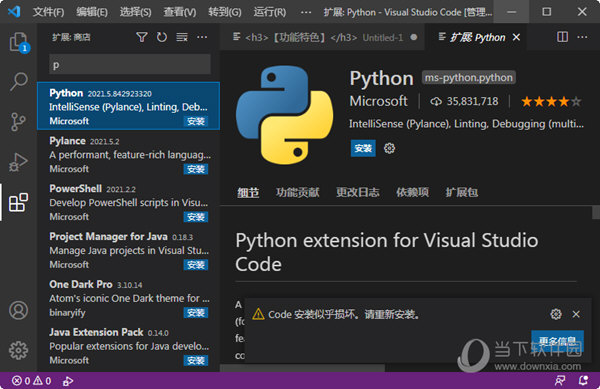The height and width of the screenshot is (389, 600).
Task: Click the debug launch icon in status bar
Action: (68, 381)
